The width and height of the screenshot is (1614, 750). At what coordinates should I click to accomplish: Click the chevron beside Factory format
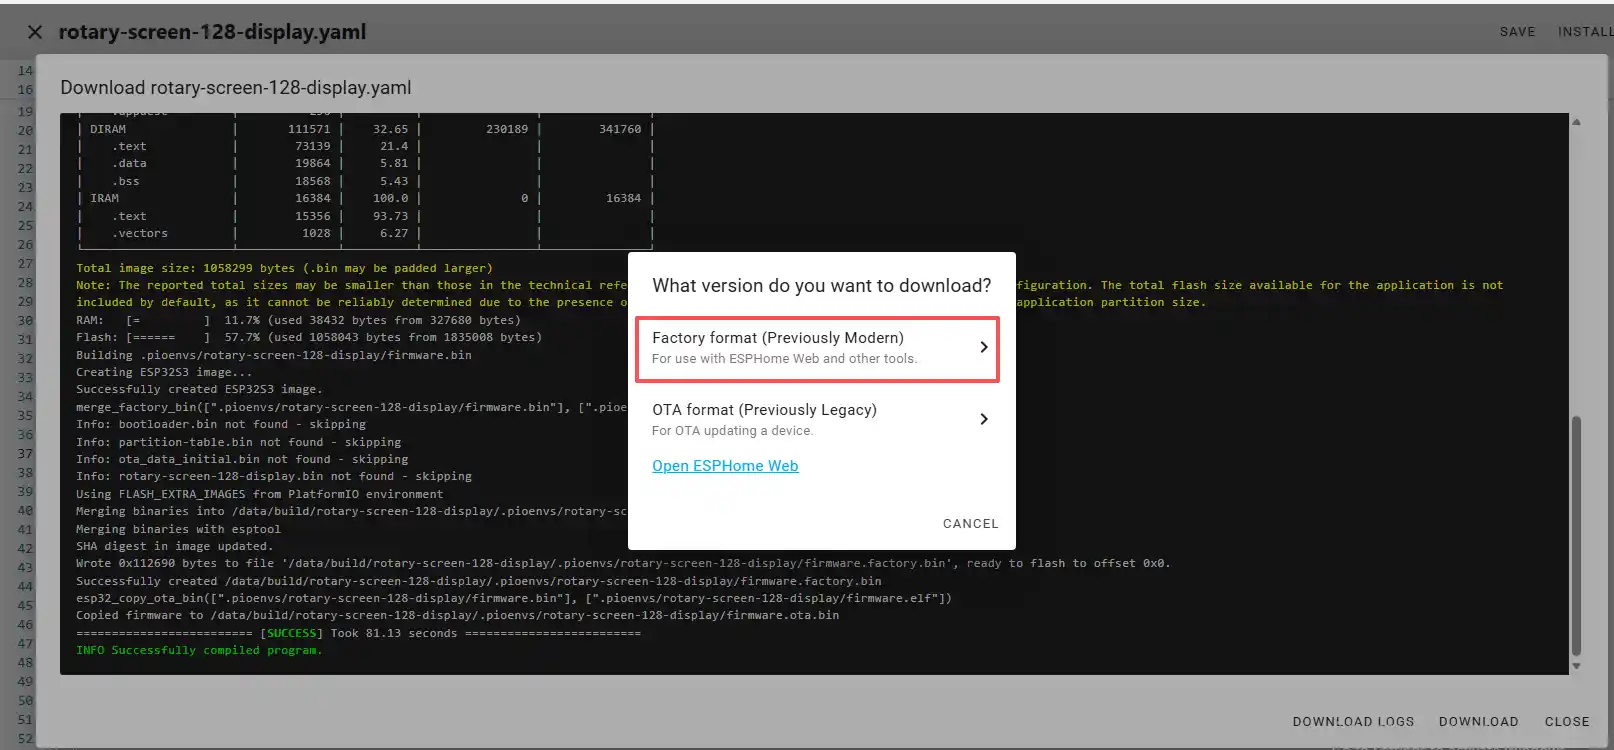tap(983, 347)
